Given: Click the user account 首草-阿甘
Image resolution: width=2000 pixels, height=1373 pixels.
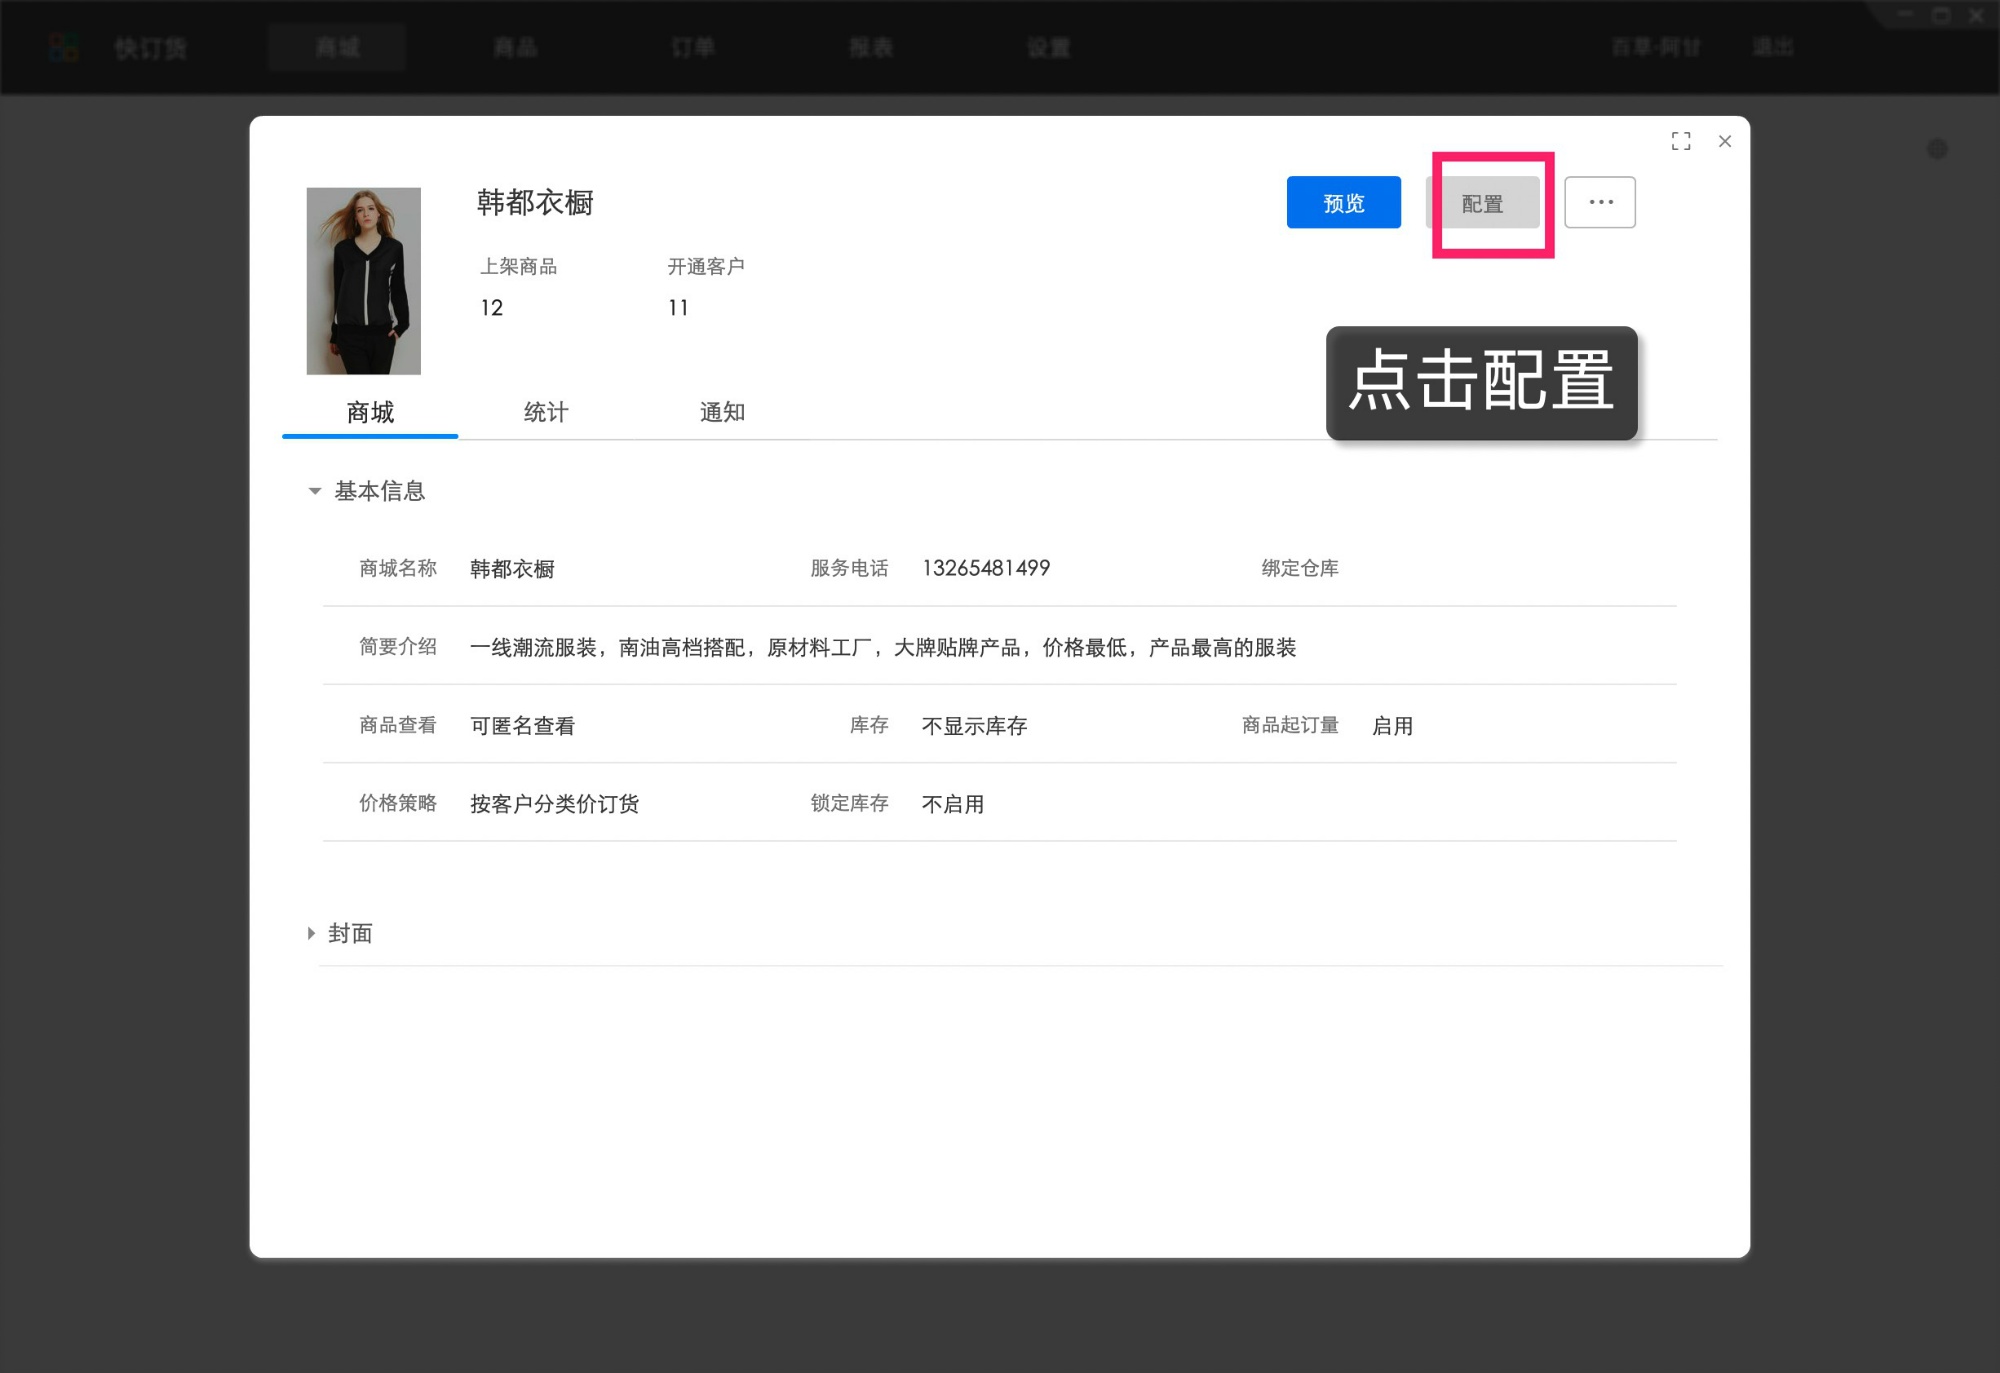Looking at the screenshot, I should [1655, 46].
